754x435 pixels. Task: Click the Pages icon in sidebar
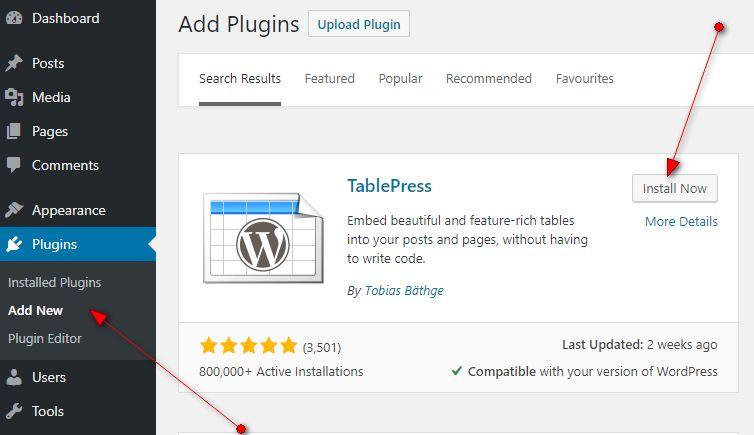click(x=13, y=131)
